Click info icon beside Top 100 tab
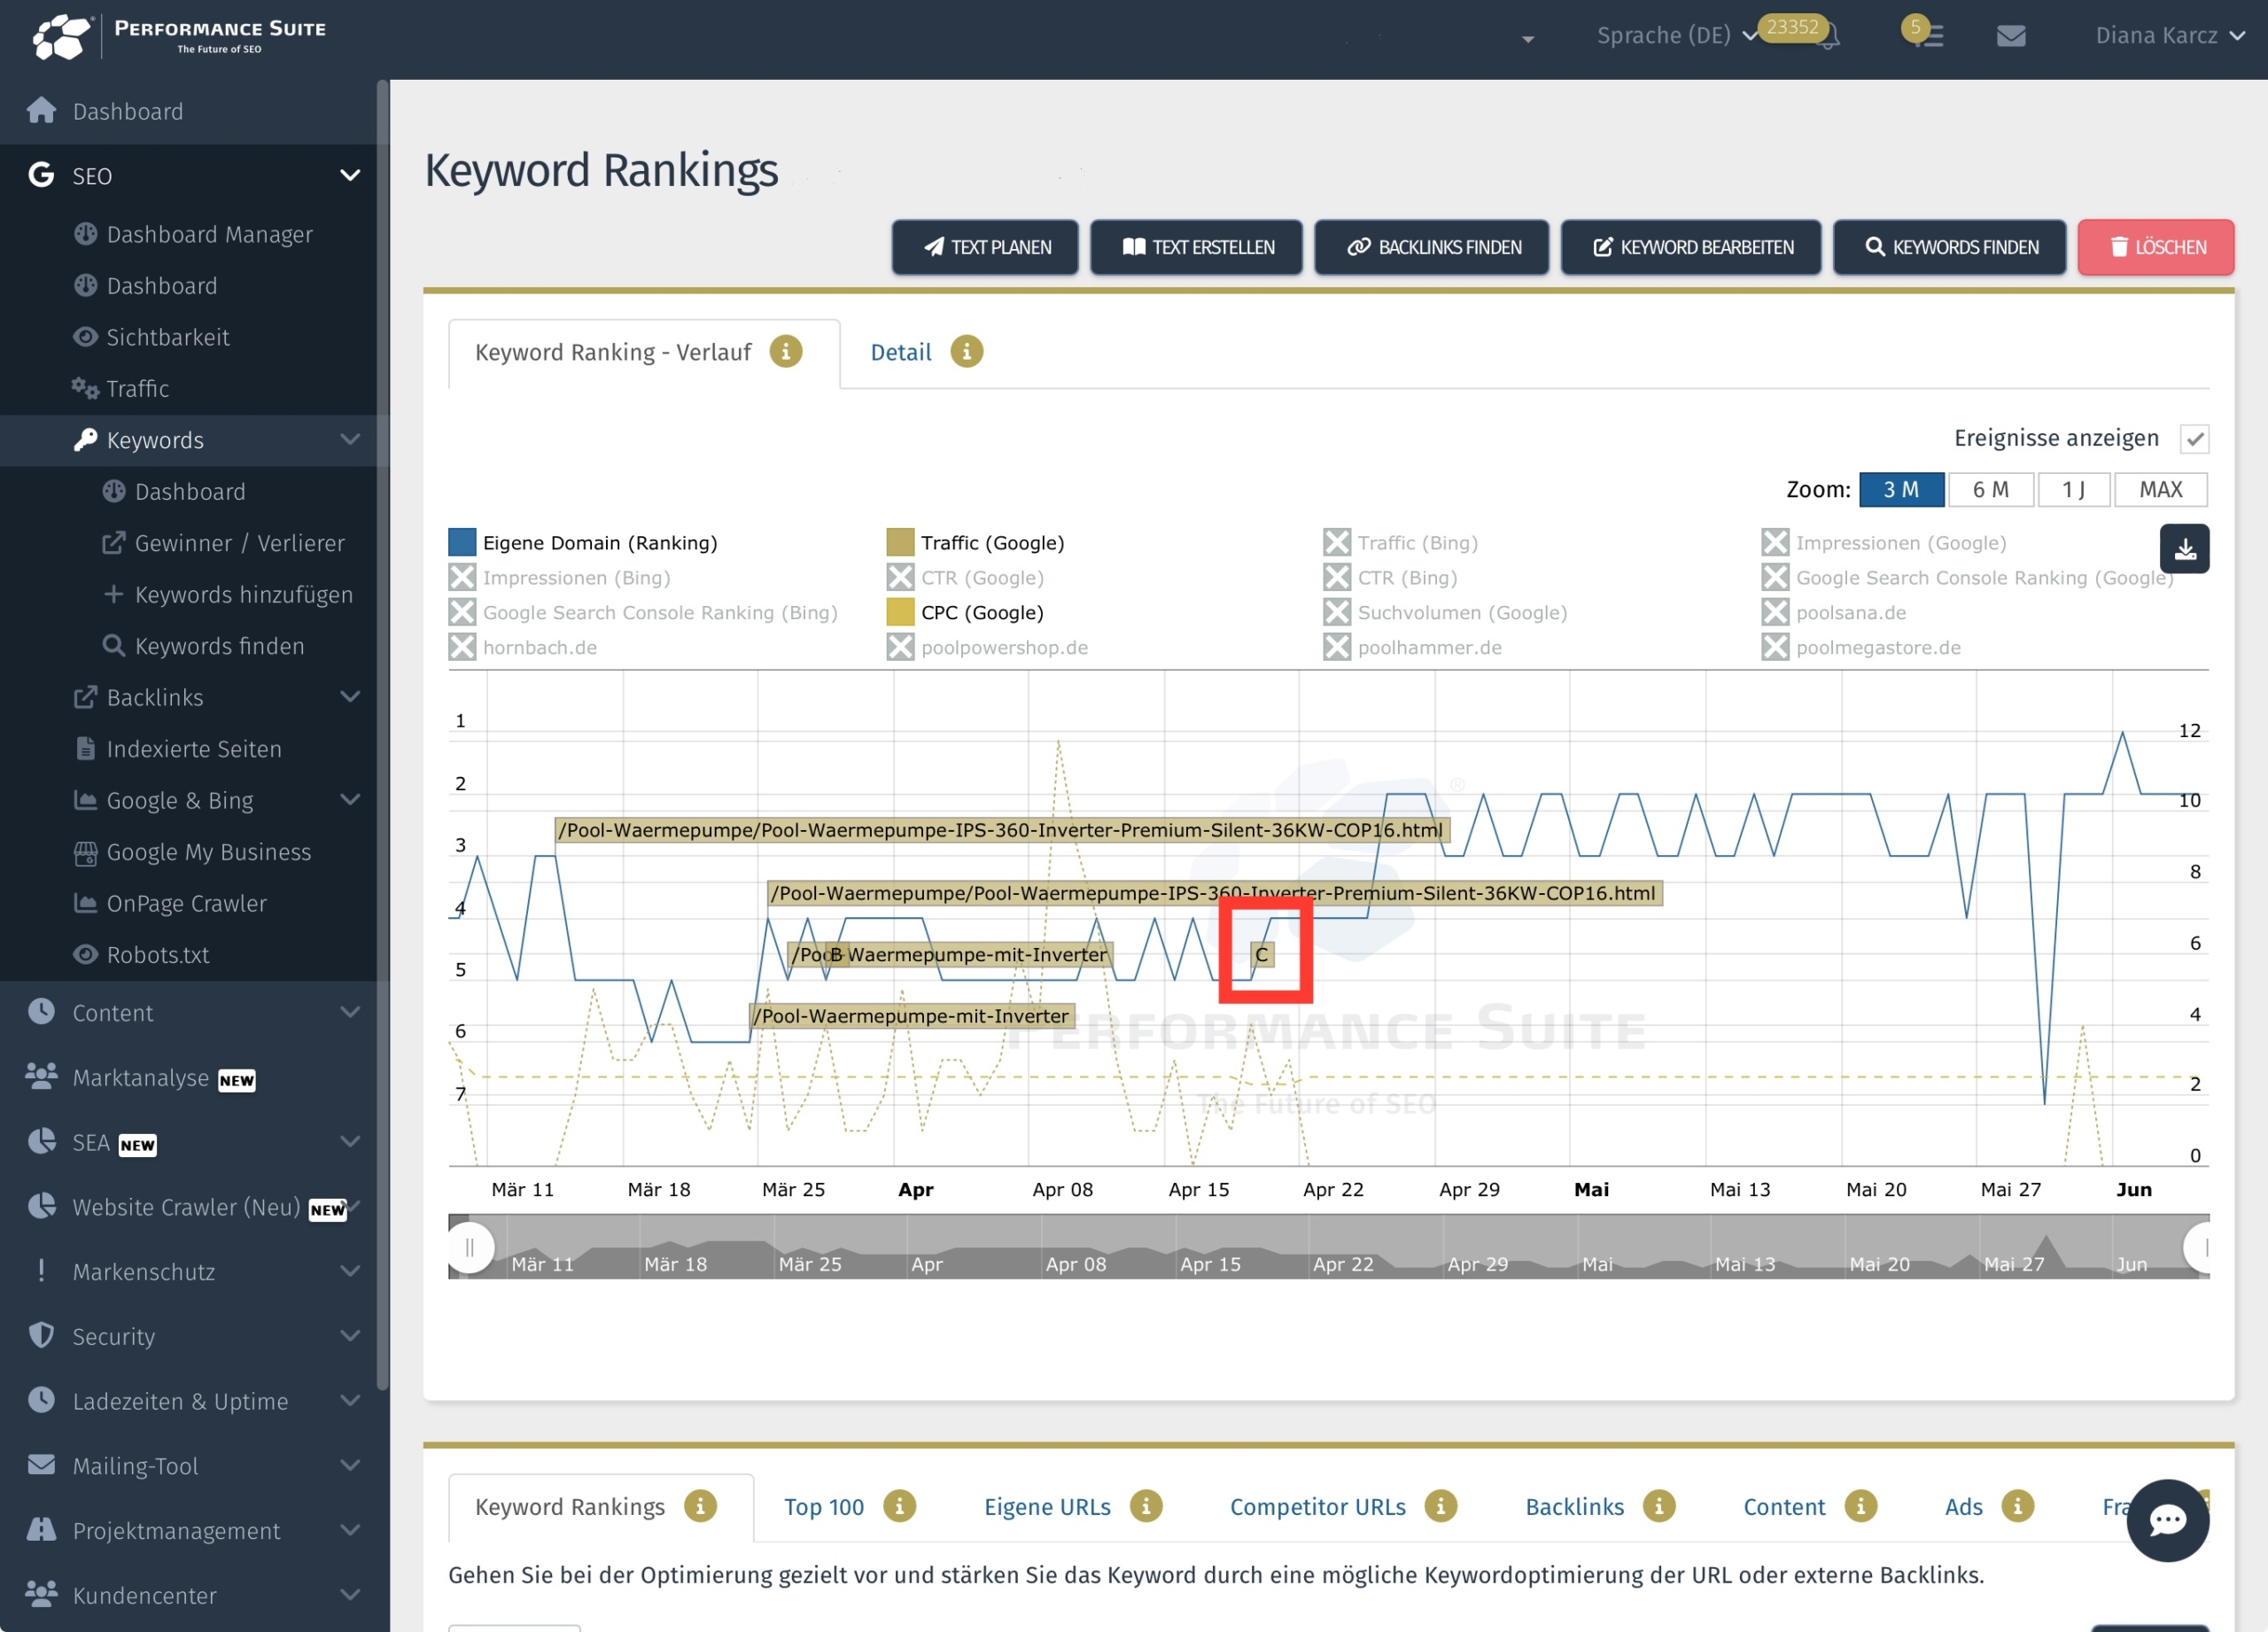2268x1632 pixels. pyautogui.click(x=899, y=1506)
